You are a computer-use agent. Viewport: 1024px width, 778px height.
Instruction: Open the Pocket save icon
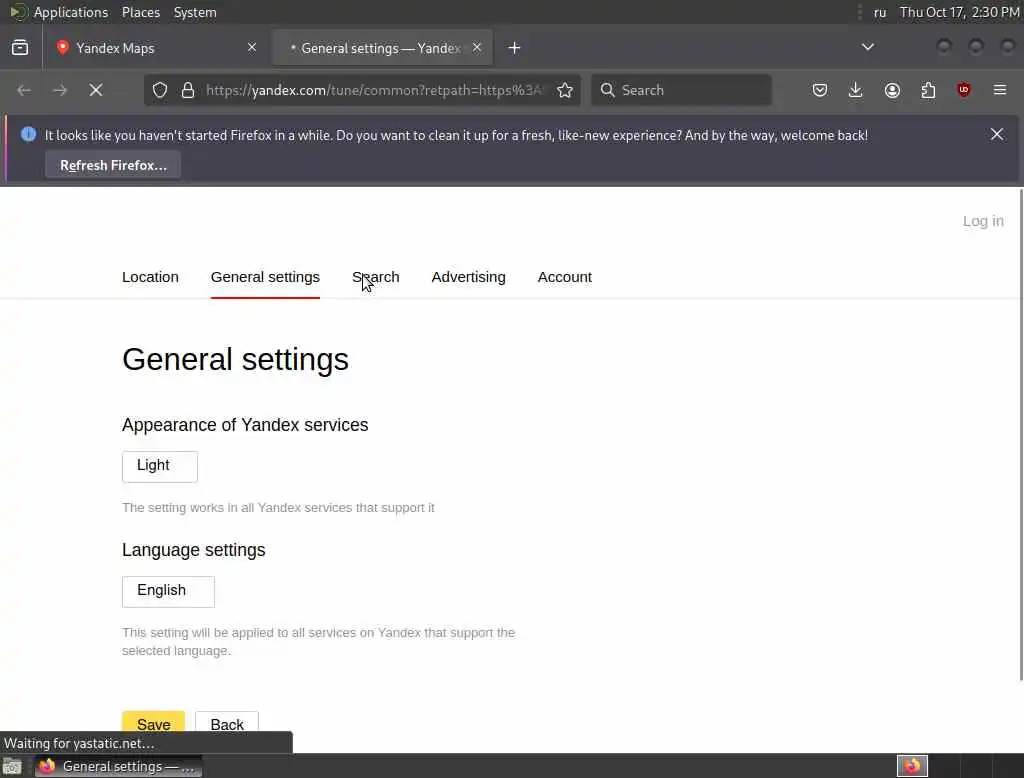pos(820,90)
